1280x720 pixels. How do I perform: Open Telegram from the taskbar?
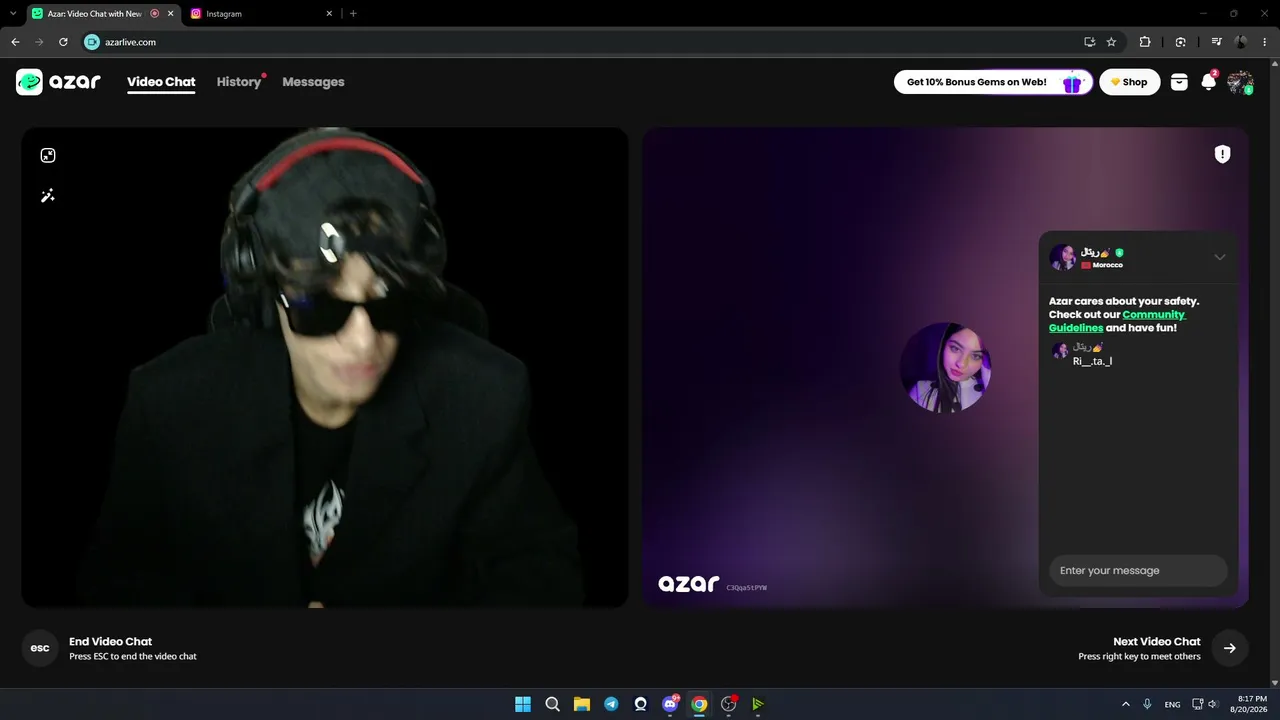tap(611, 704)
